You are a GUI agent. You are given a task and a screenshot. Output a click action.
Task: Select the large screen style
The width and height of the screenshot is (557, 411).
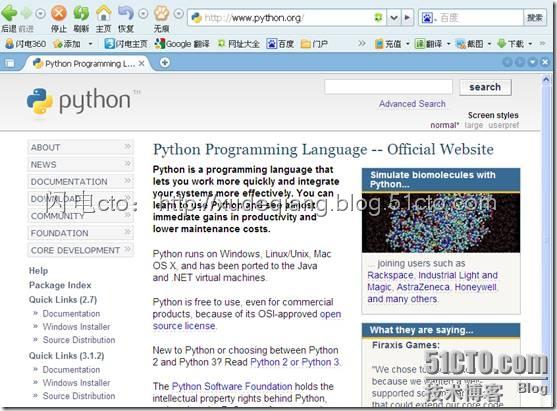coord(474,125)
